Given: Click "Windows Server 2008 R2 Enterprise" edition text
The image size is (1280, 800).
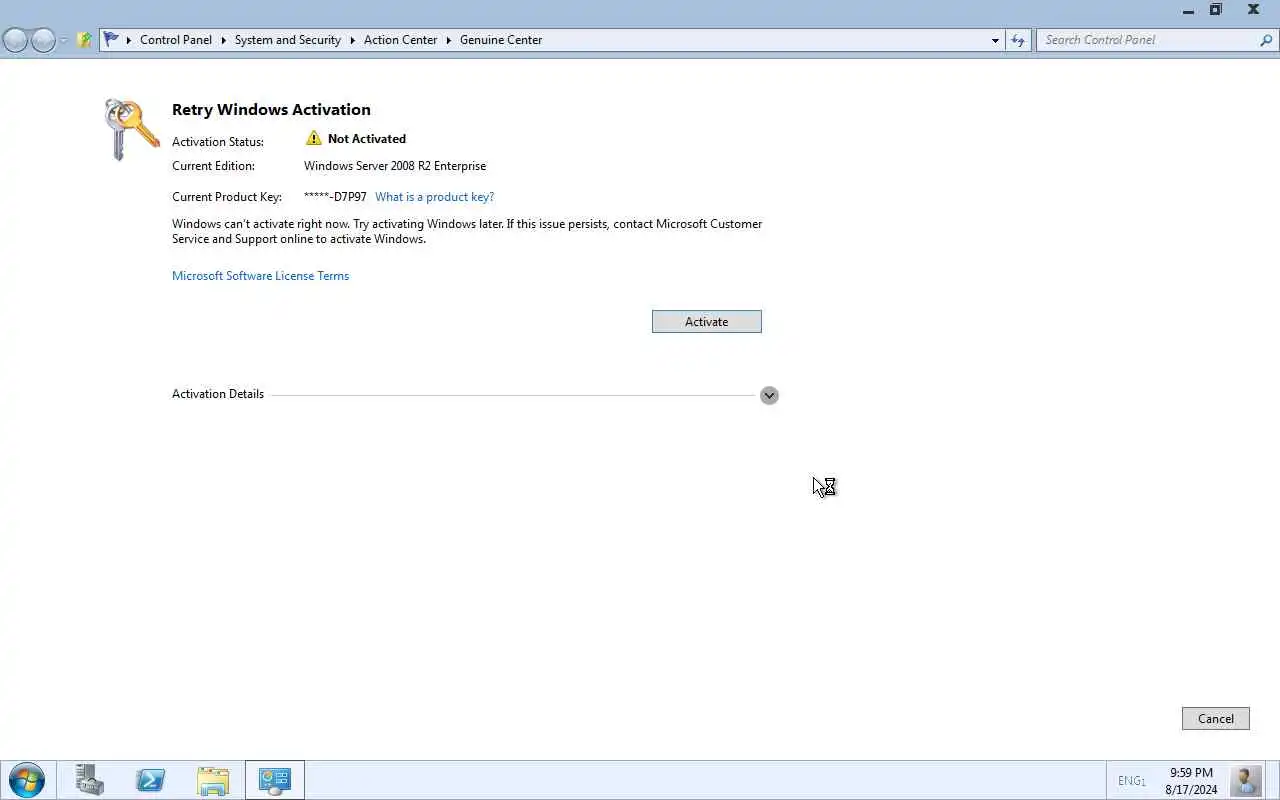Looking at the screenshot, I should (x=395, y=166).
